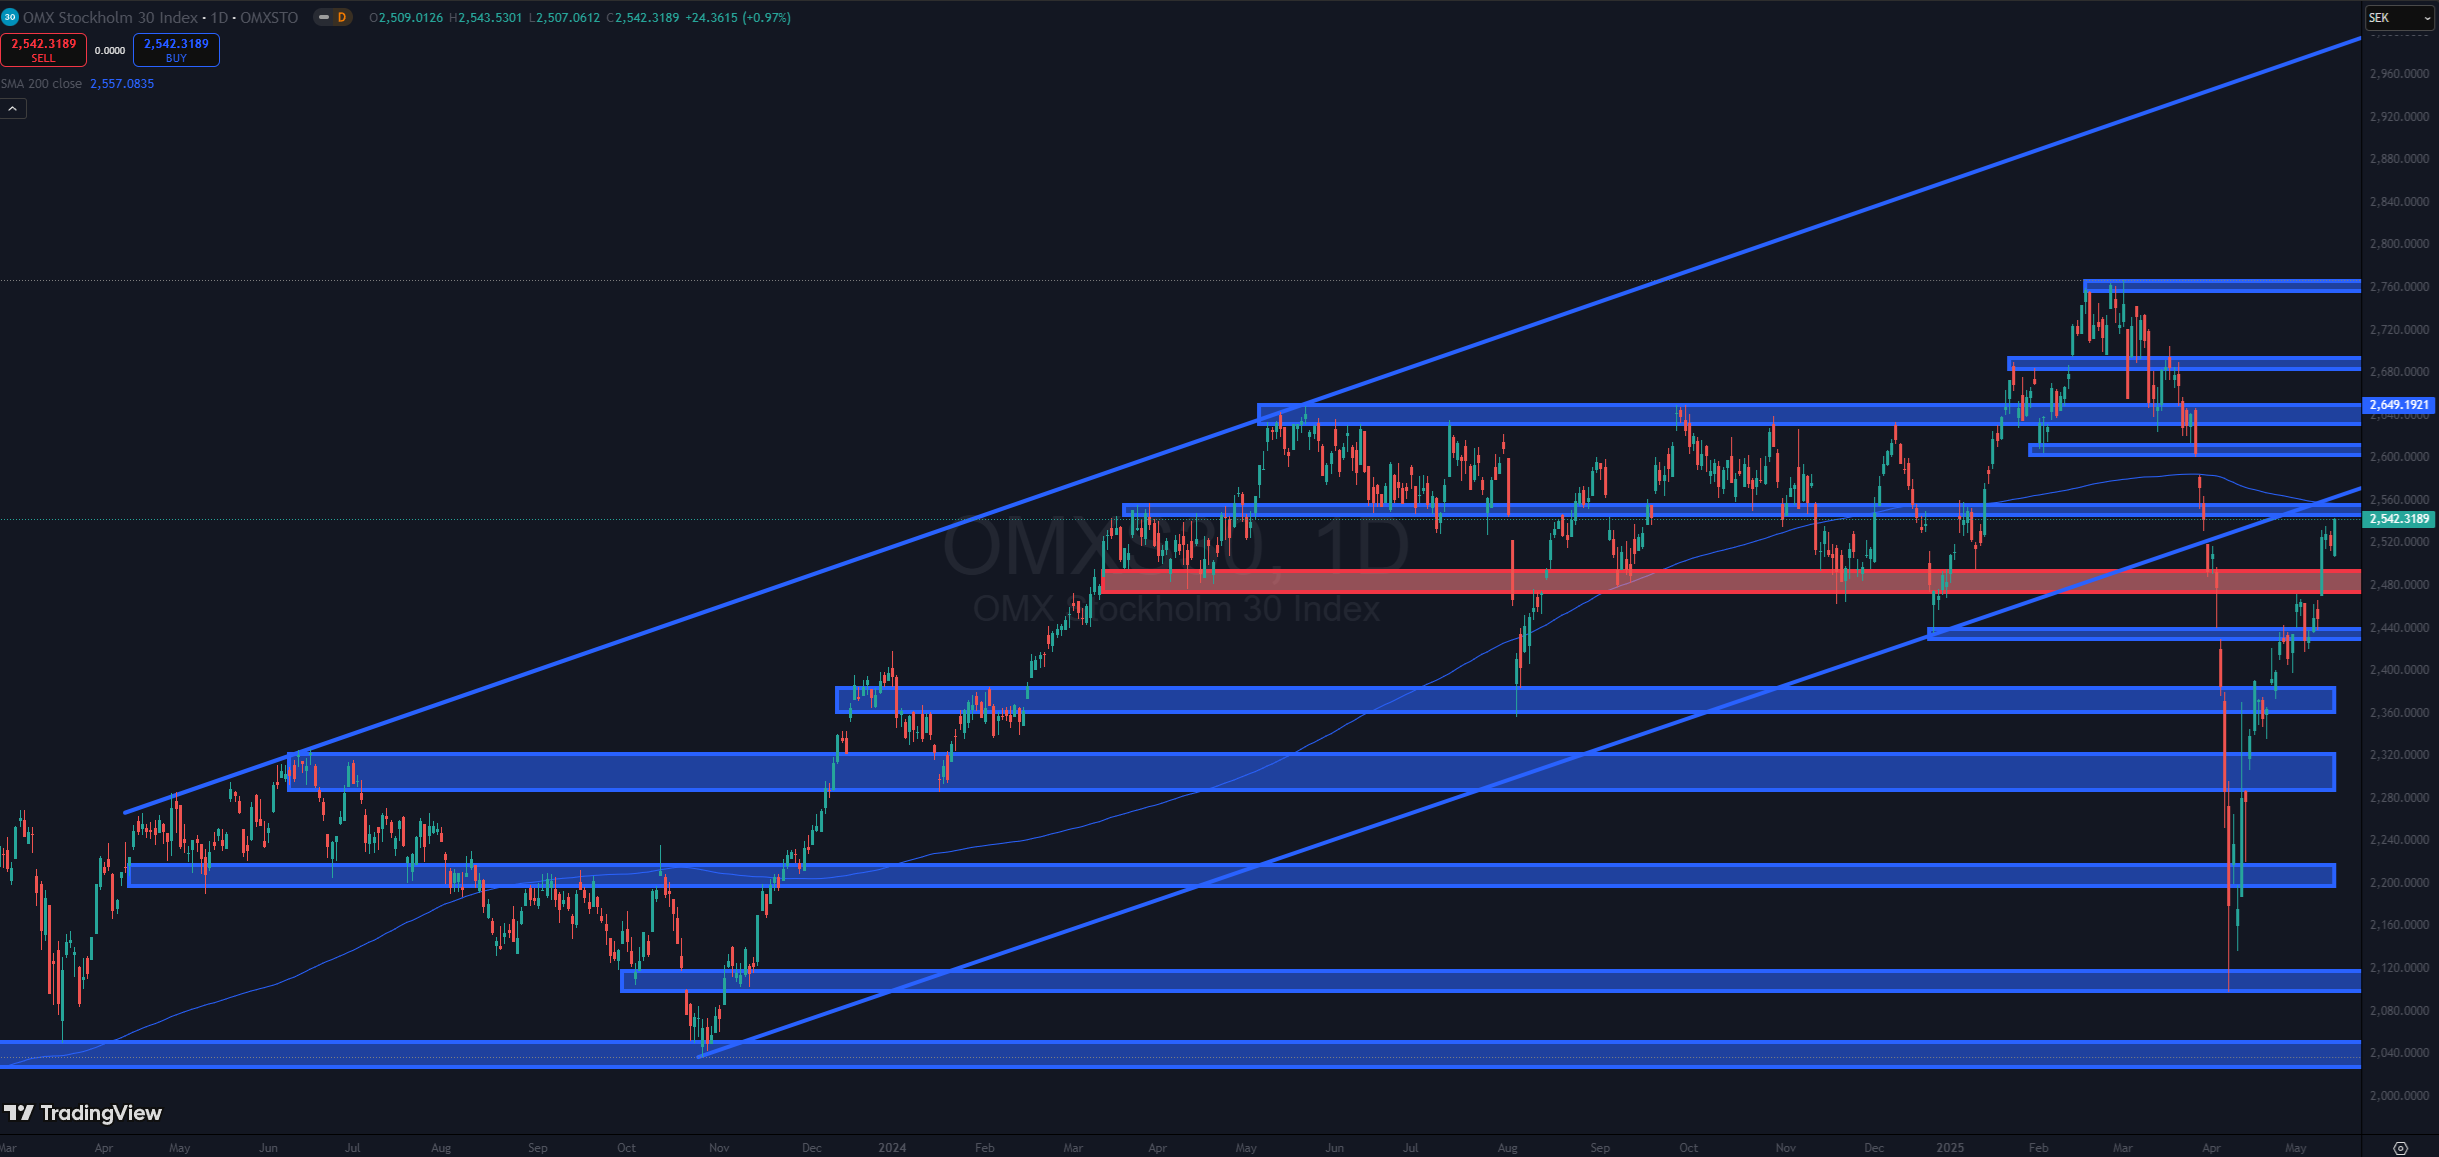Click the 2025 label on time axis
The image size is (2439, 1157).
[1950, 1148]
